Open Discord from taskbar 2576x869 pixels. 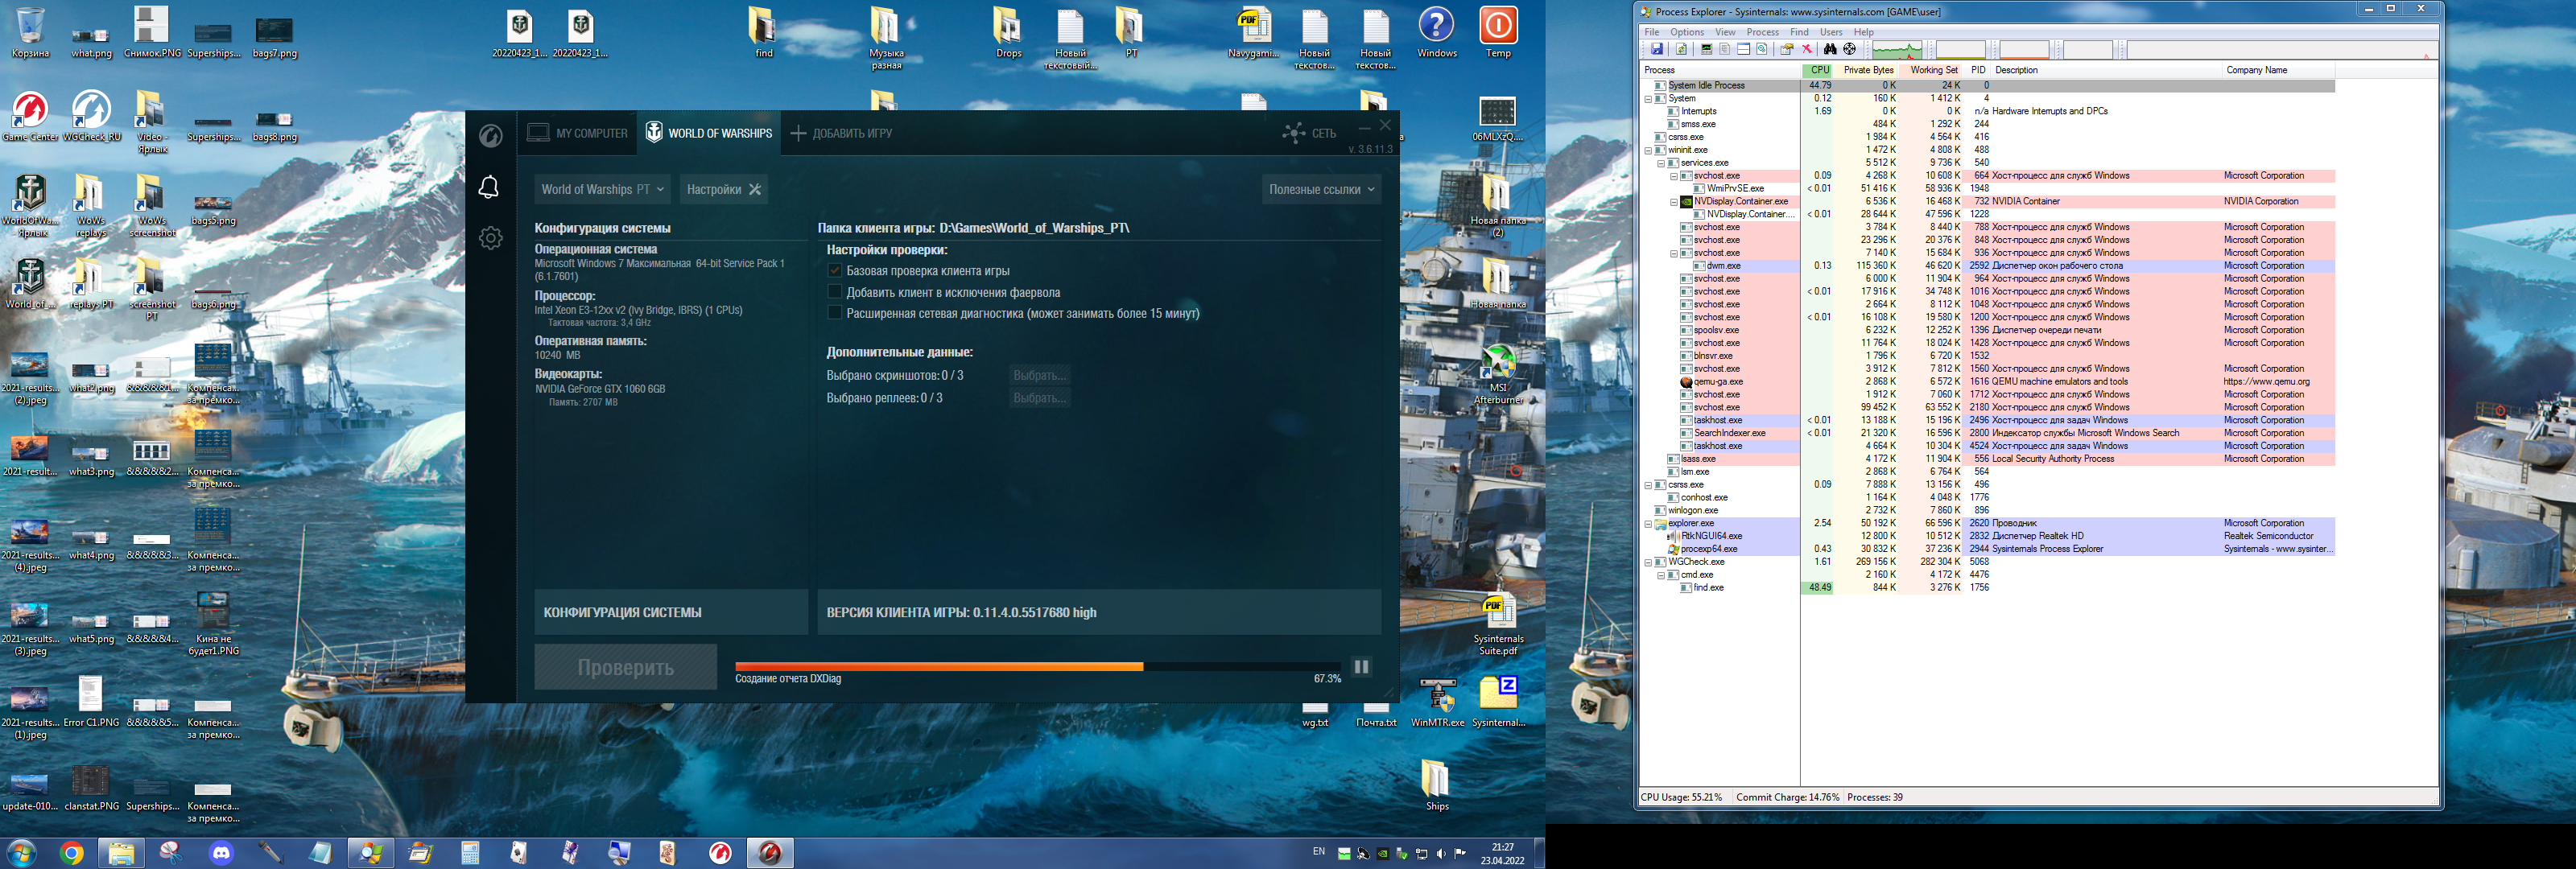pos(221,853)
